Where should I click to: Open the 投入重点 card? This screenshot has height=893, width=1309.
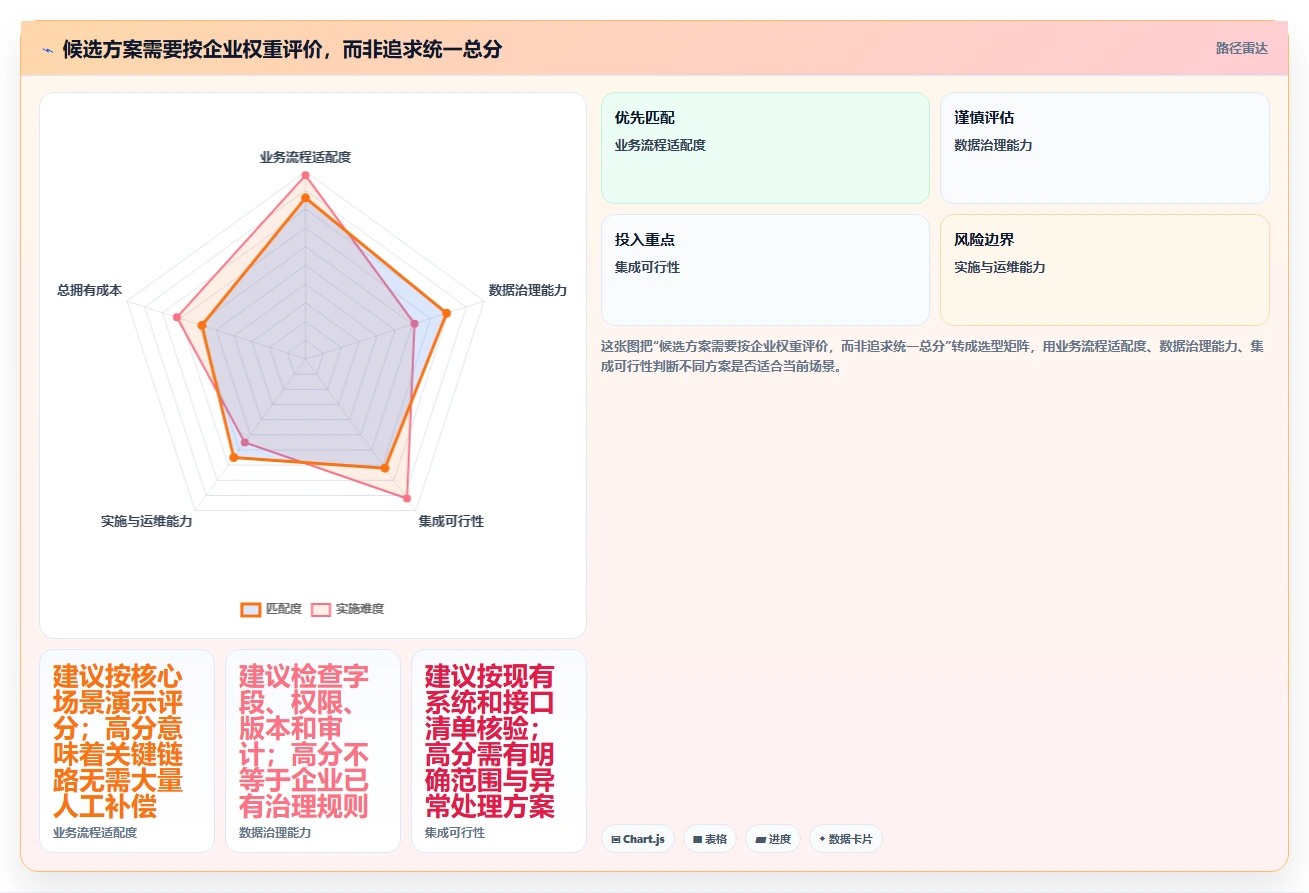[765, 270]
